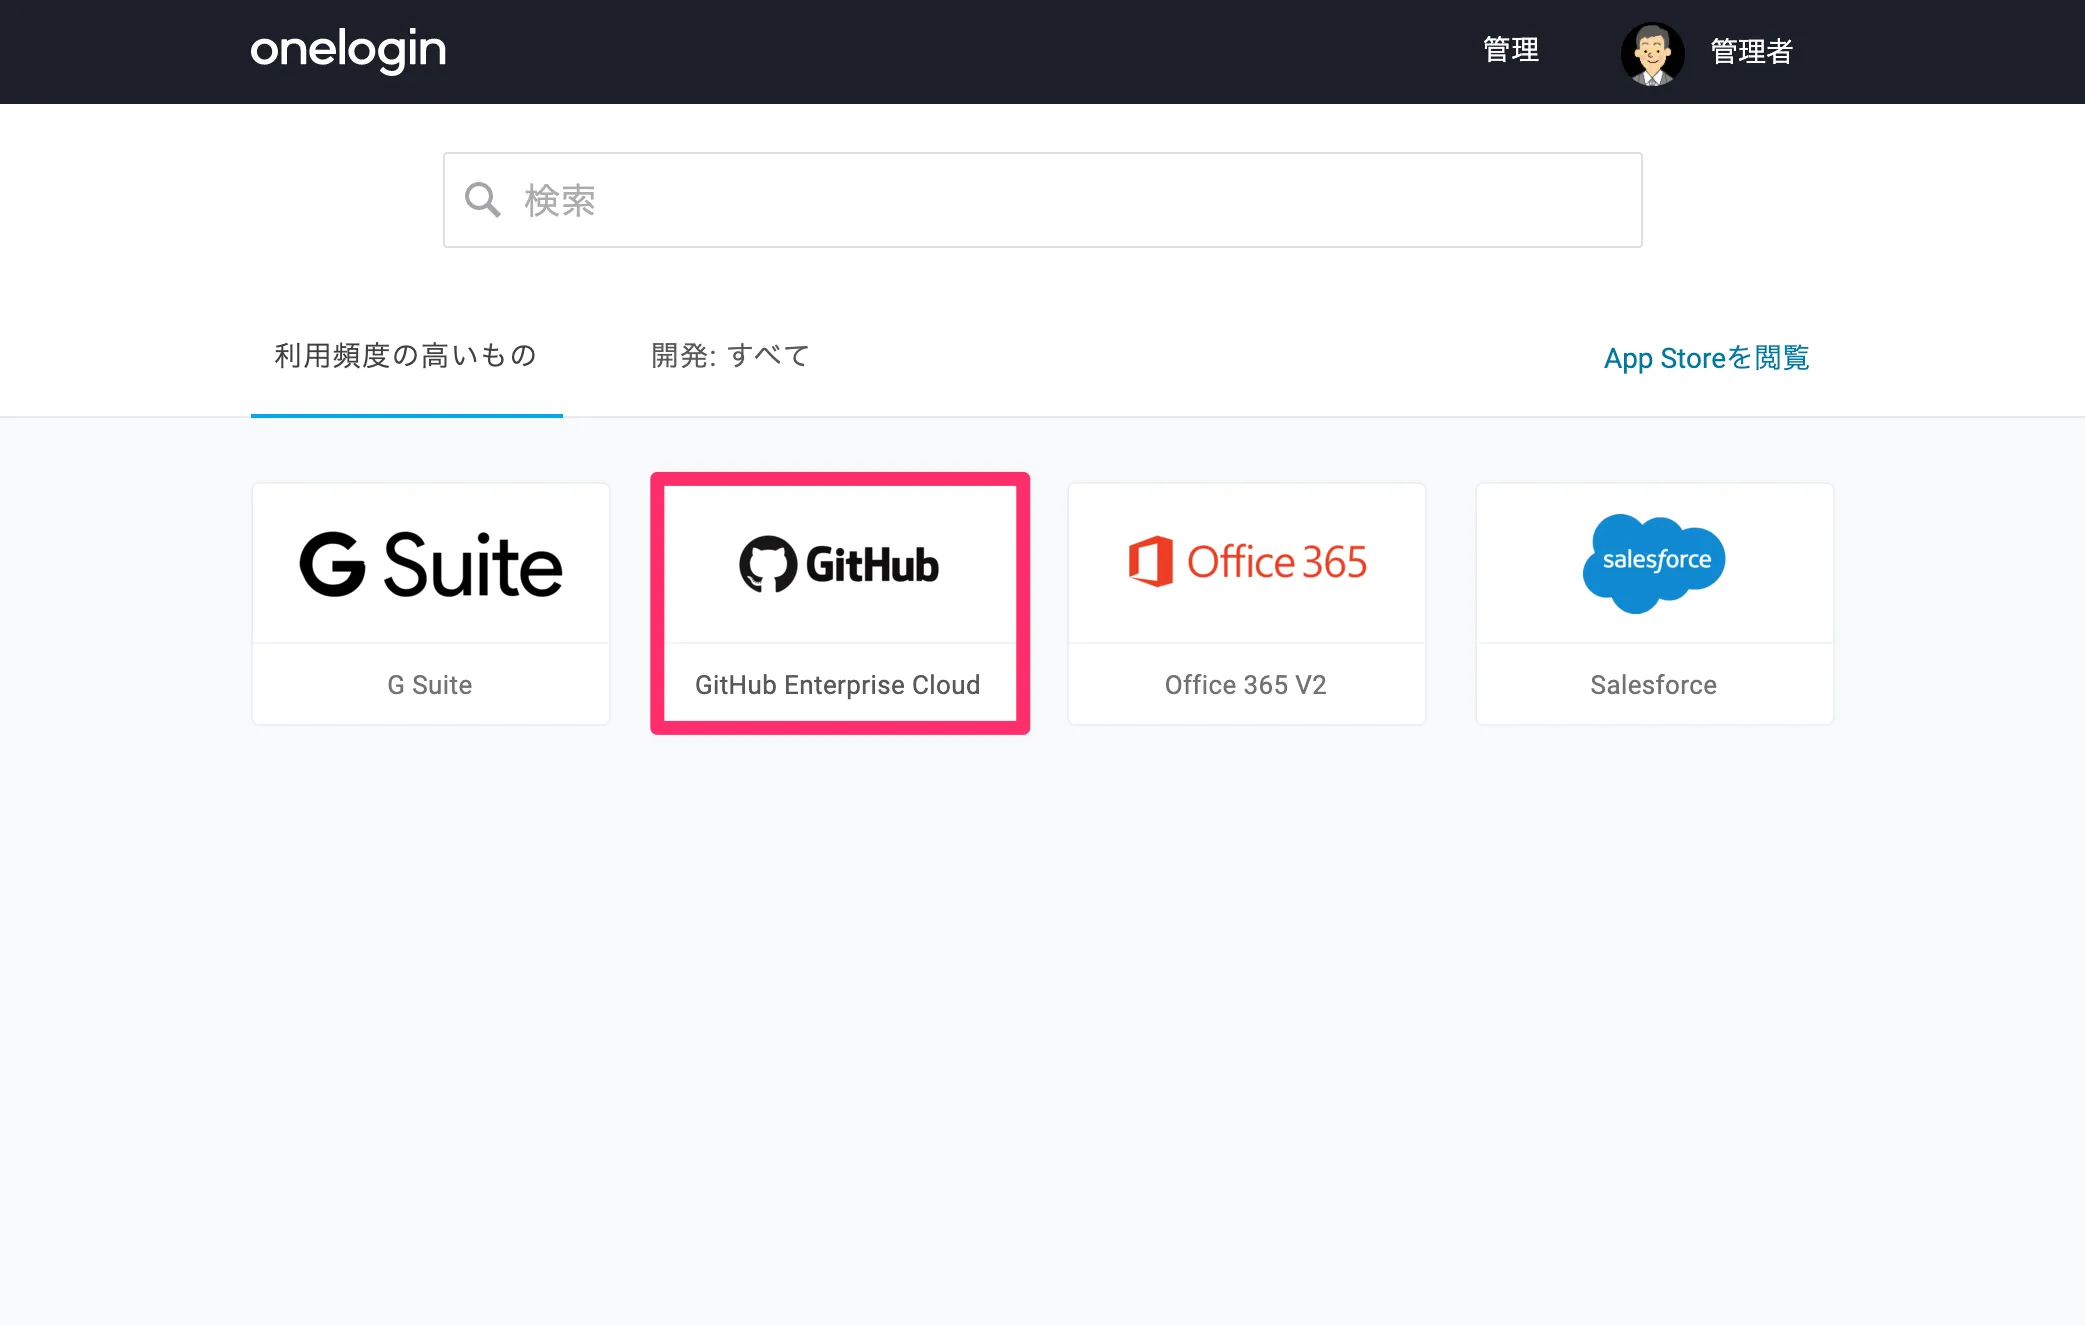Image resolution: width=2085 pixels, height=1326 pixels.
Task: Open the 管理者 user menu
Action: pos(1751,52)
